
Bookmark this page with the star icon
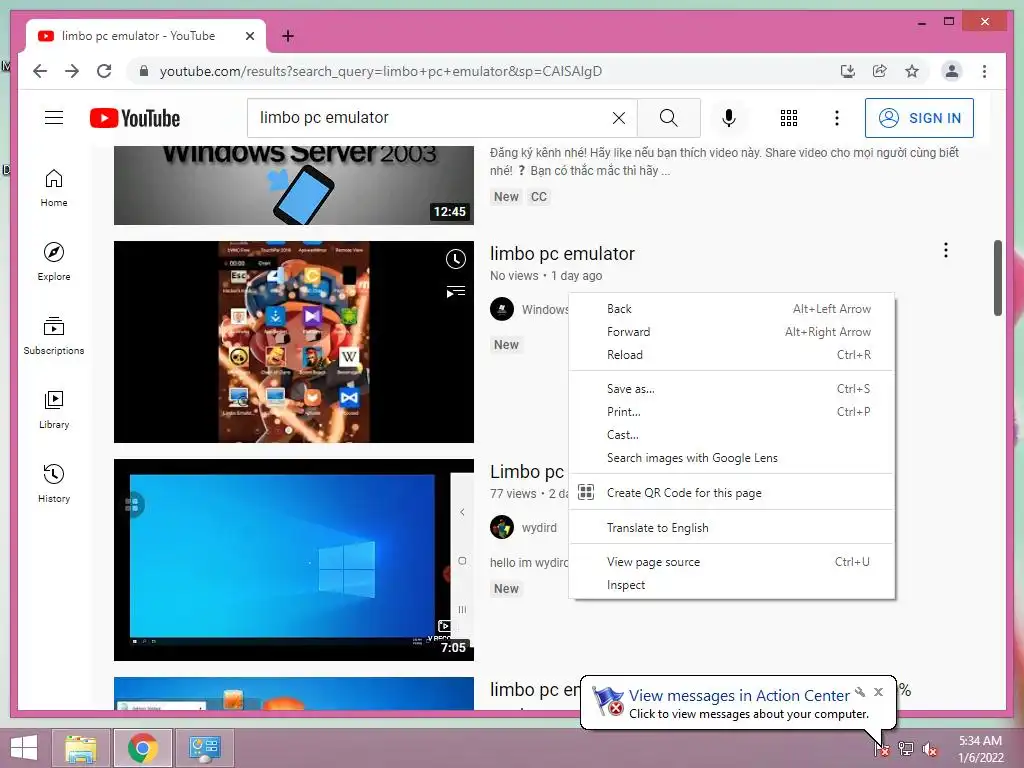(912, 71)
